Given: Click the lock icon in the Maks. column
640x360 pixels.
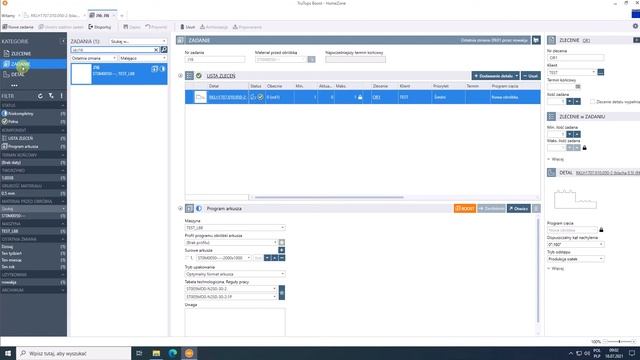Looking at the screenshot, I should coord(360,97).
